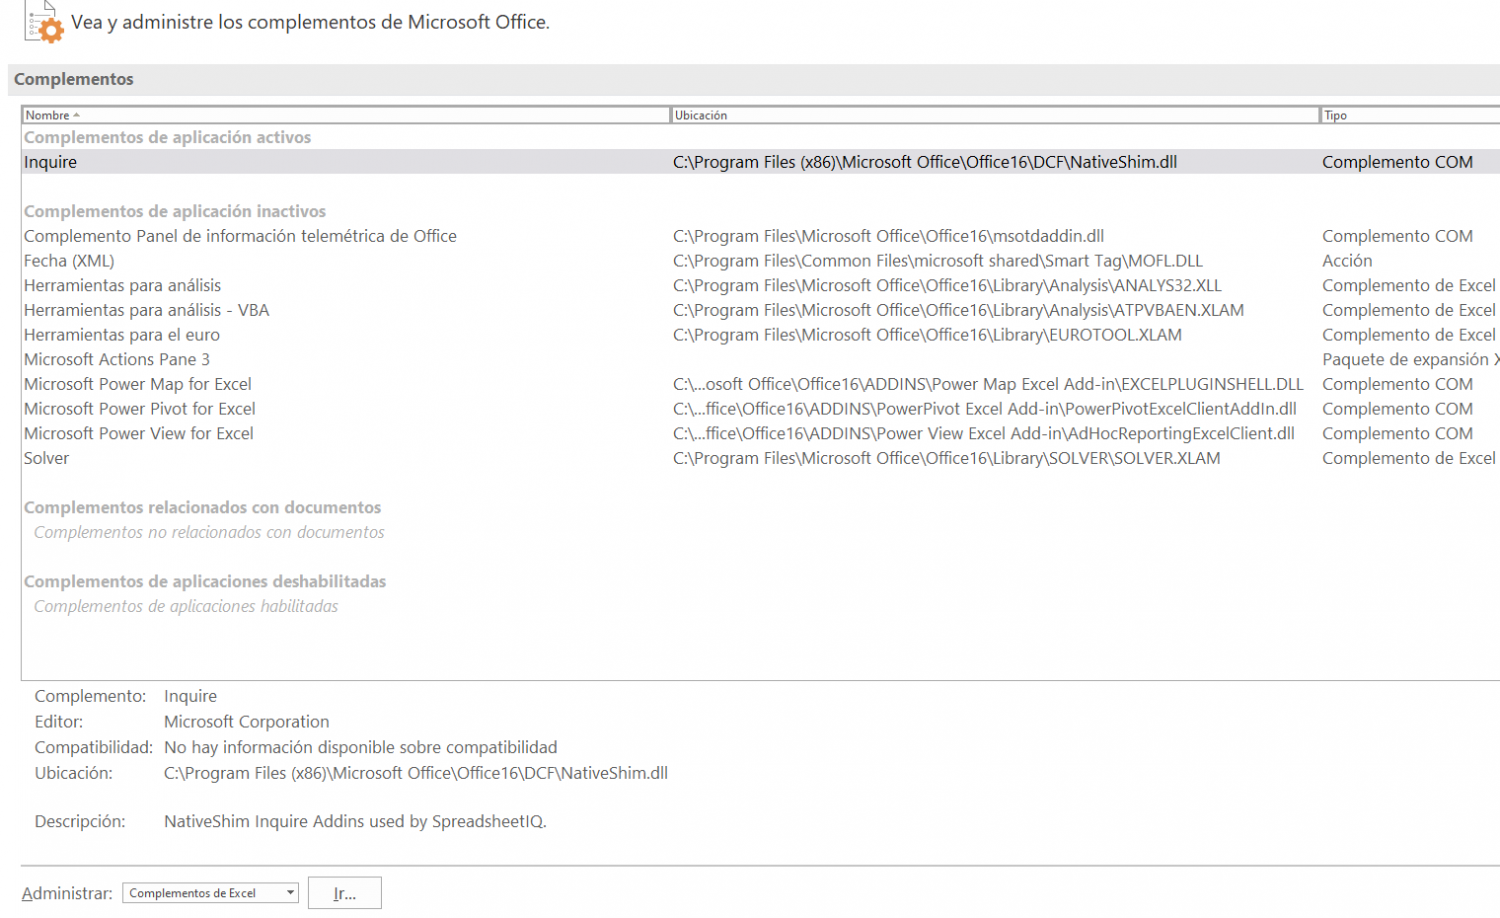Click Complementos de aplicación inactivos group heading

tap(175, 211)
